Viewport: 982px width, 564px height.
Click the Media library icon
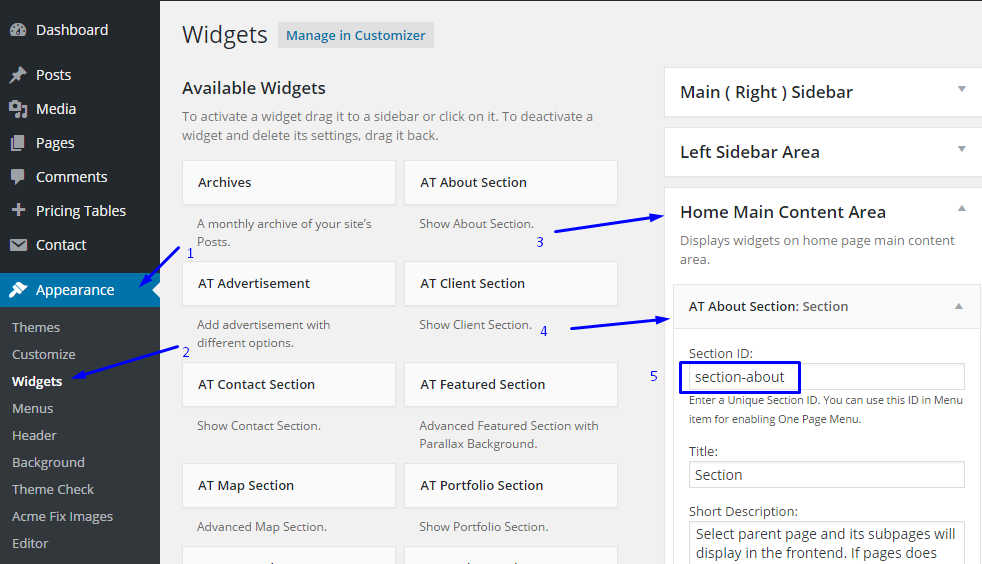[18, 109]
